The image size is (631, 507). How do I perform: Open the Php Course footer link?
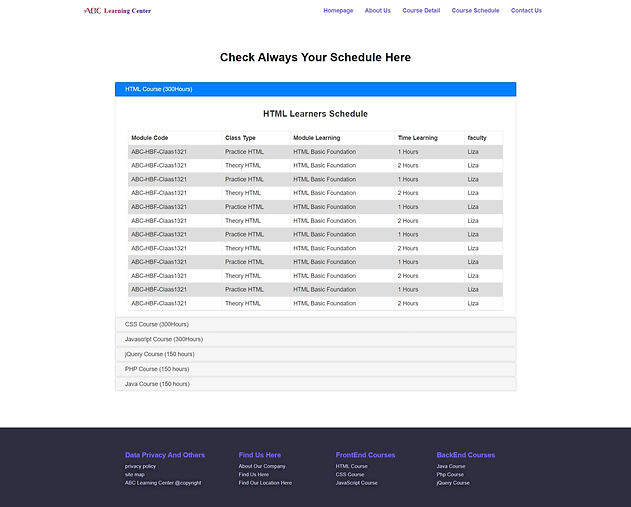pyautogui.click(x=450, y=474)
